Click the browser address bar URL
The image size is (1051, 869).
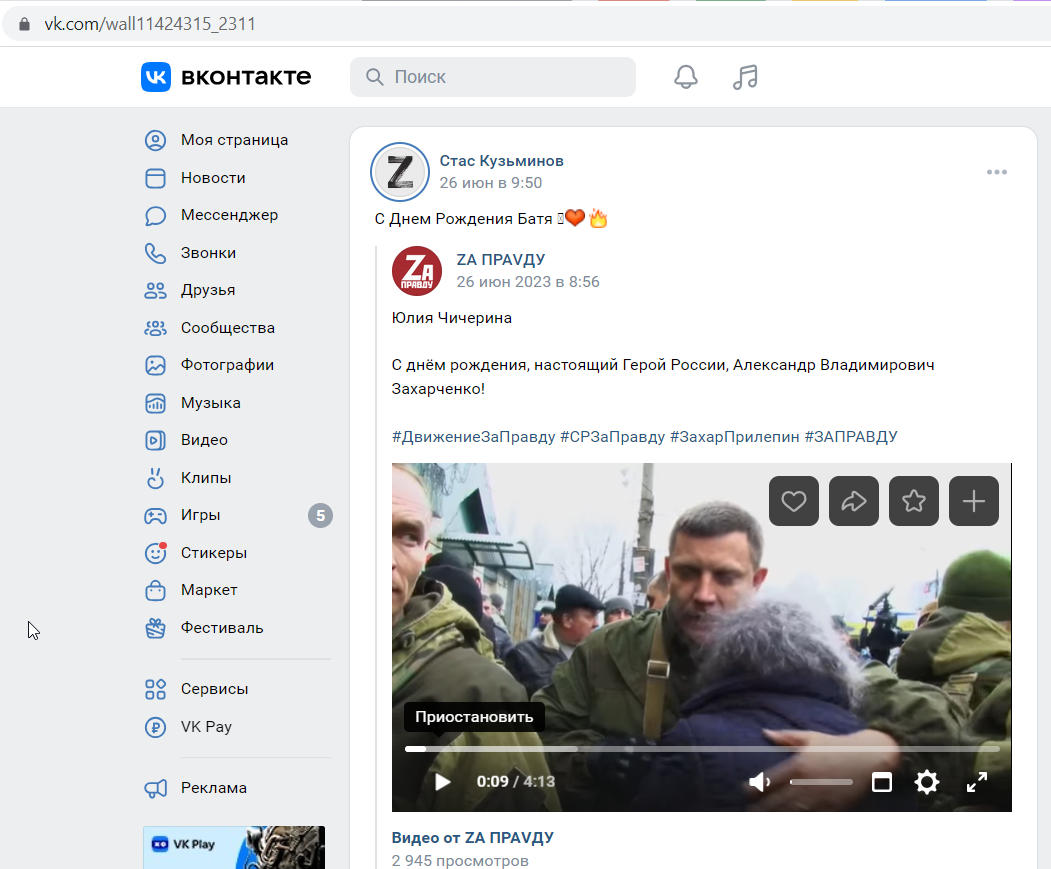150,24
